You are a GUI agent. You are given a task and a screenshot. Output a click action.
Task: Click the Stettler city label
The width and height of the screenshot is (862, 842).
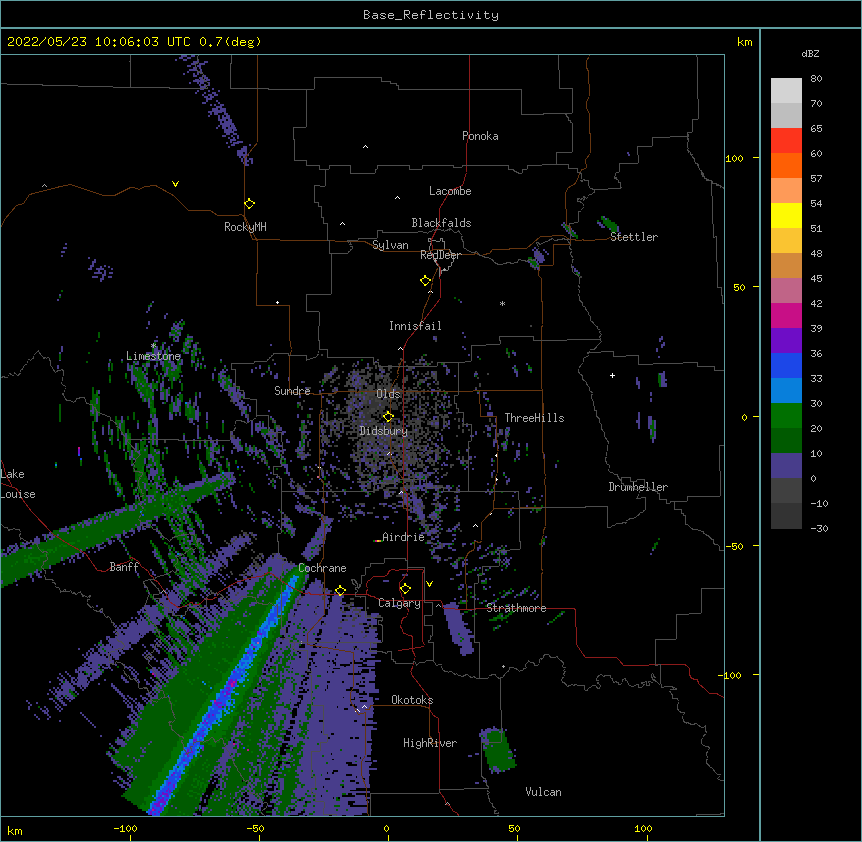point(633,237)
